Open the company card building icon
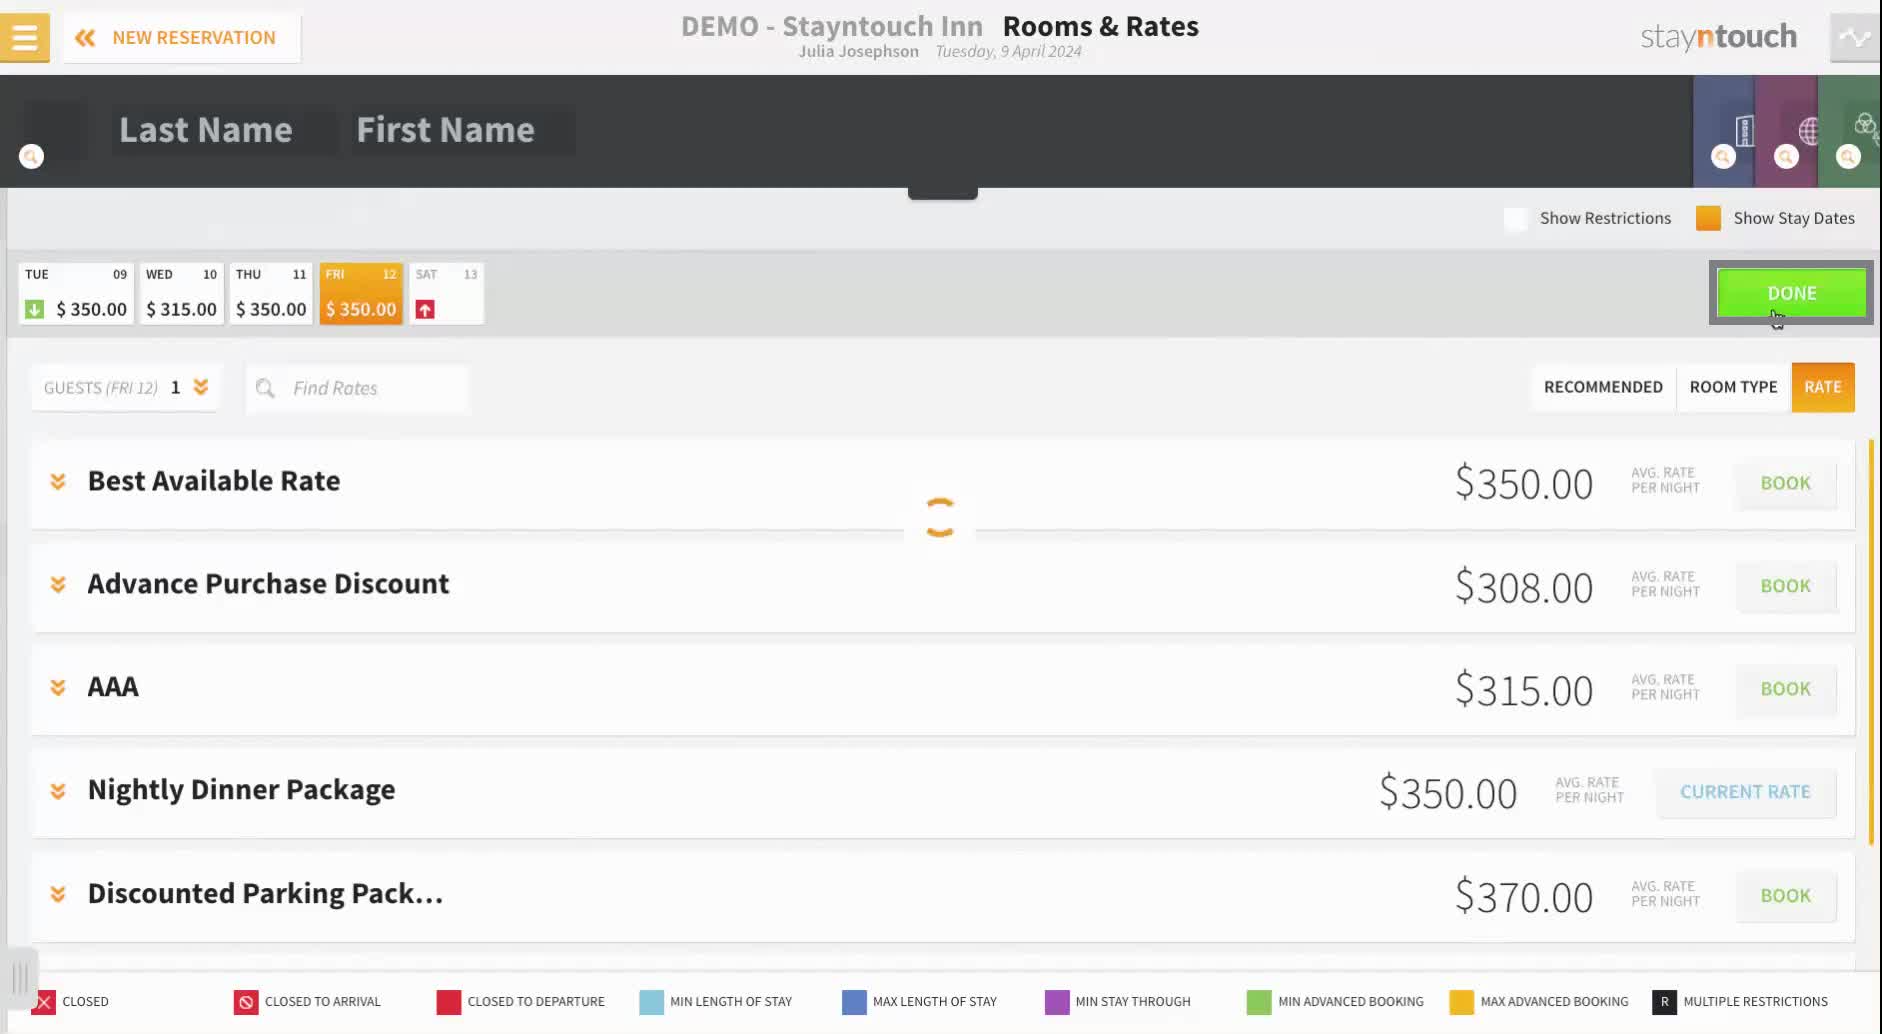The height and width of the screenshot is (1034, 1882). click(x=1744, y=131)
